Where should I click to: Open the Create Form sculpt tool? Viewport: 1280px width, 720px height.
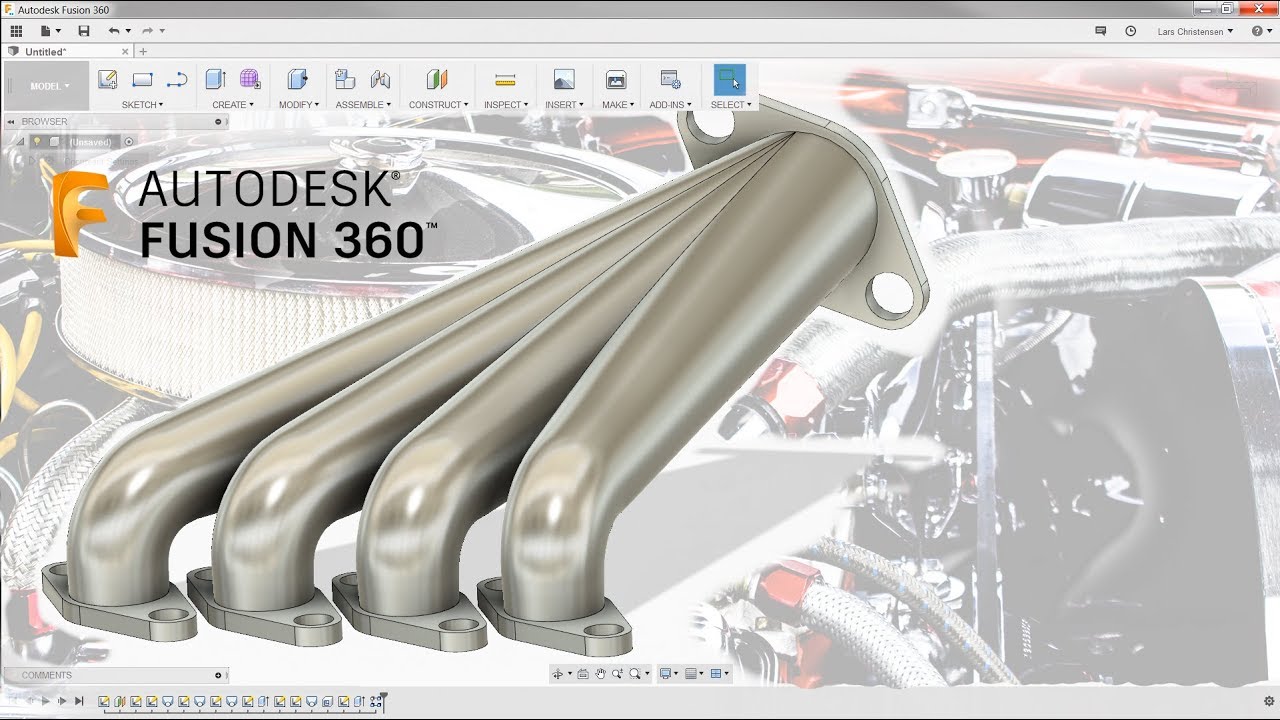(x=250, y=80)
